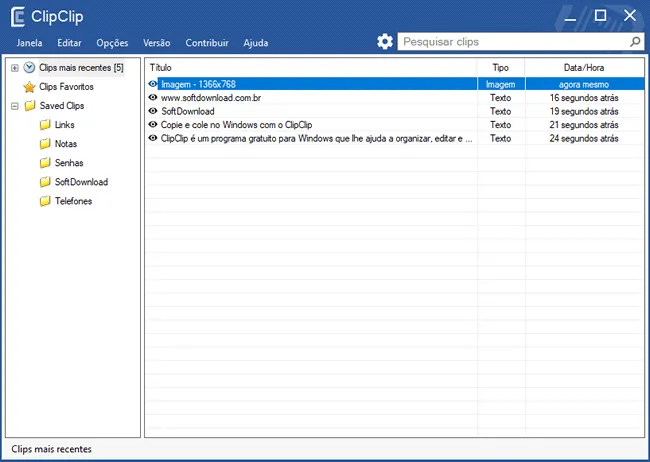Maximize the ClipClip window
Viewport: 650px width, 462px height.
600,16
